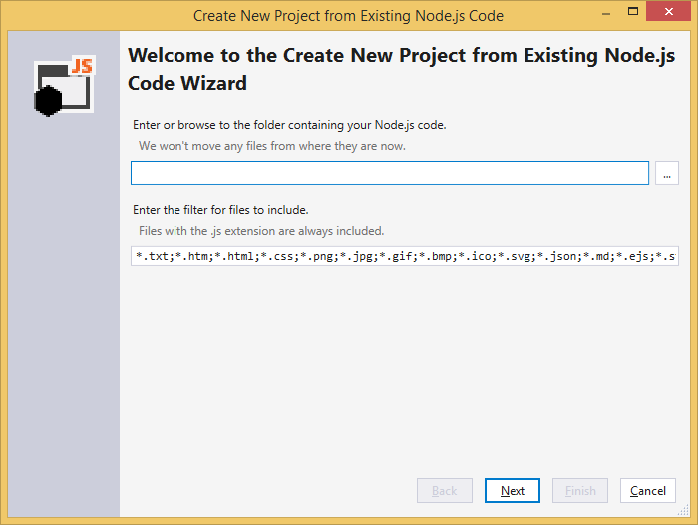
Task: Close the wizard with the red X
Action: (x=669, y=12)
